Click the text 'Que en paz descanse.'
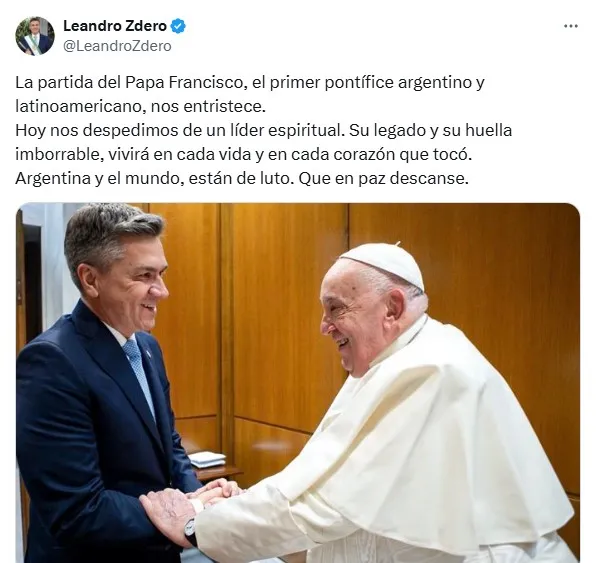Screen dimensions: 597x563 tap(383, 179)
